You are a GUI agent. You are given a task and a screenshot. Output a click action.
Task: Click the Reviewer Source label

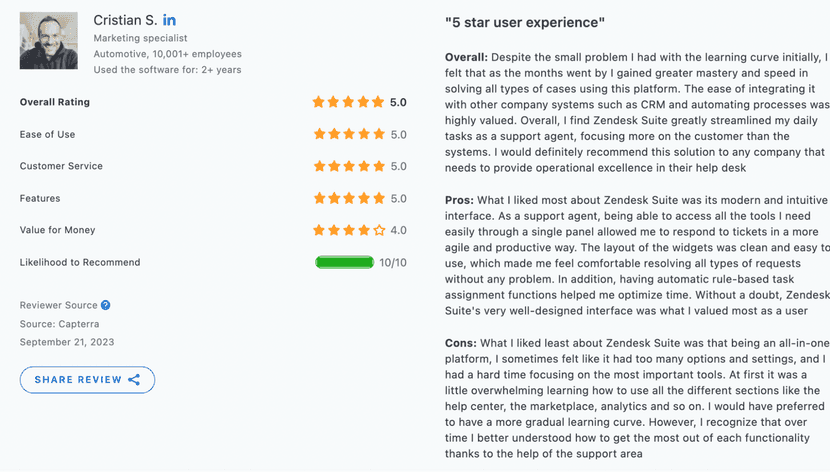(58, 305)
